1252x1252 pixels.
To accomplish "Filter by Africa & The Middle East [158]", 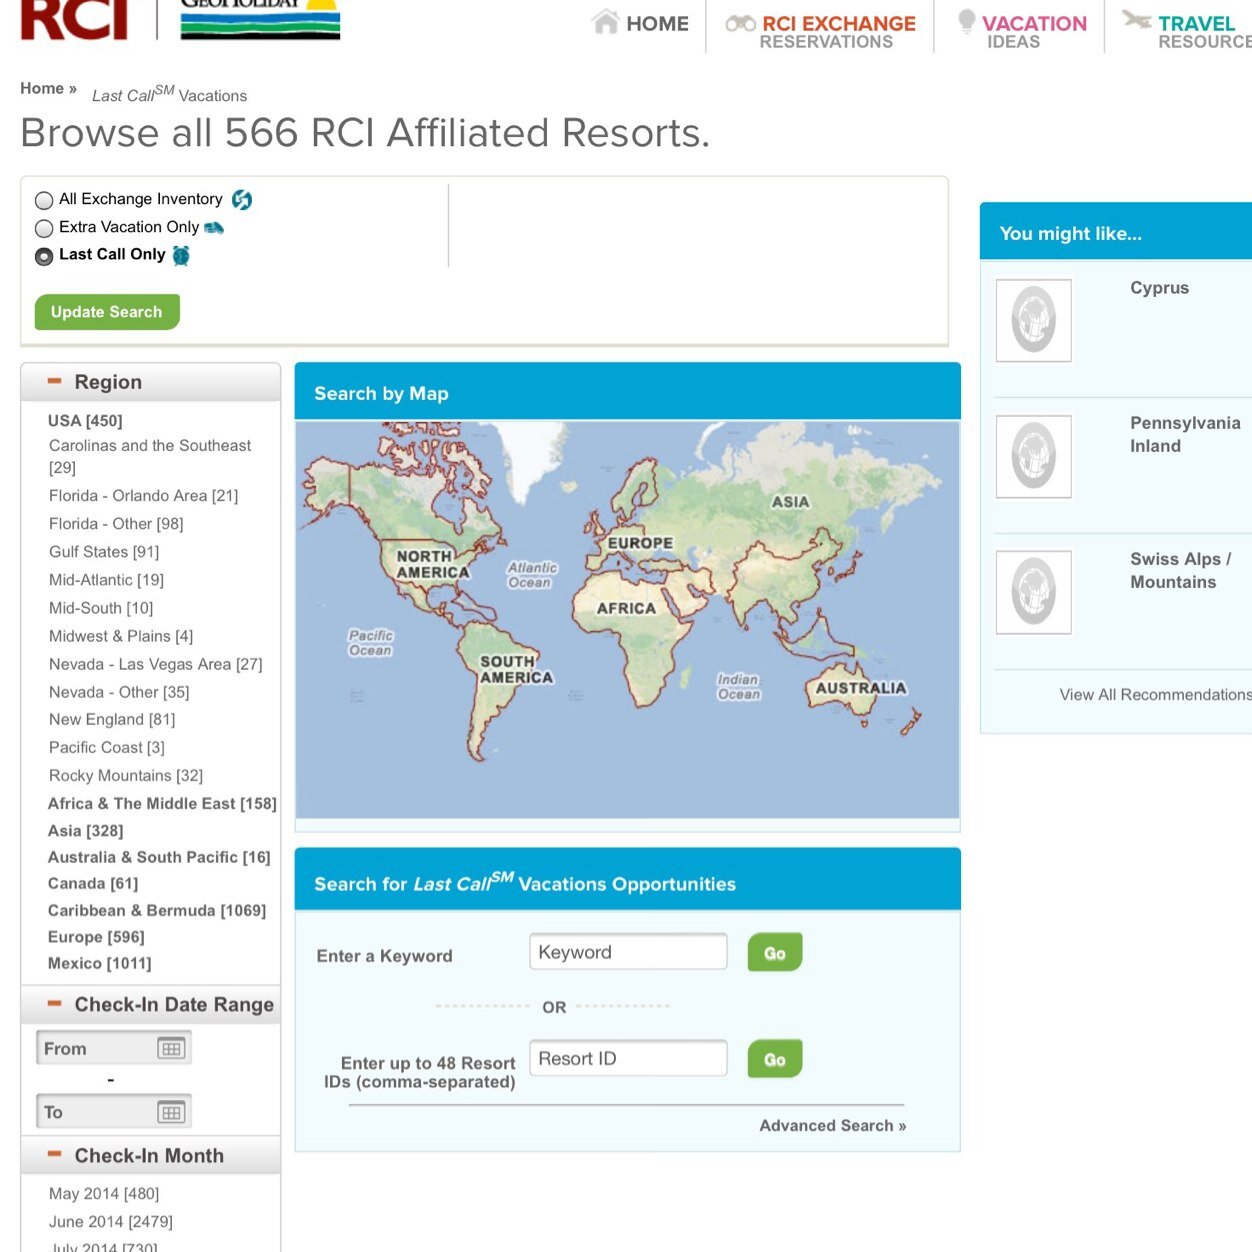I will pyautogui.click(x=162, y=804).
